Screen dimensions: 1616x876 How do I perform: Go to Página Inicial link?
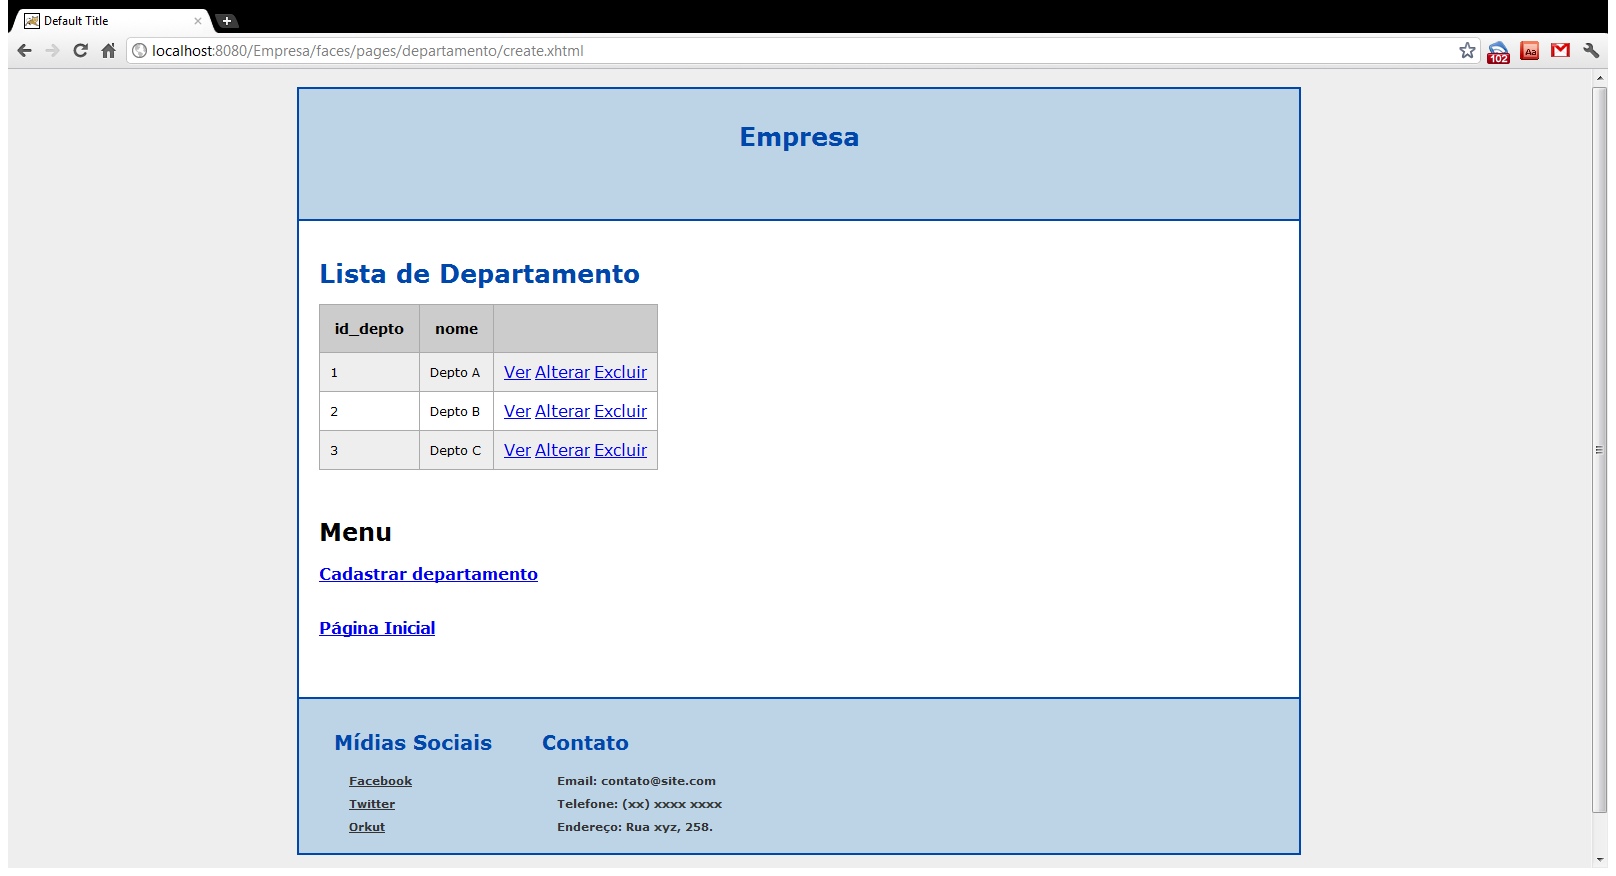(x=377, y=628)
